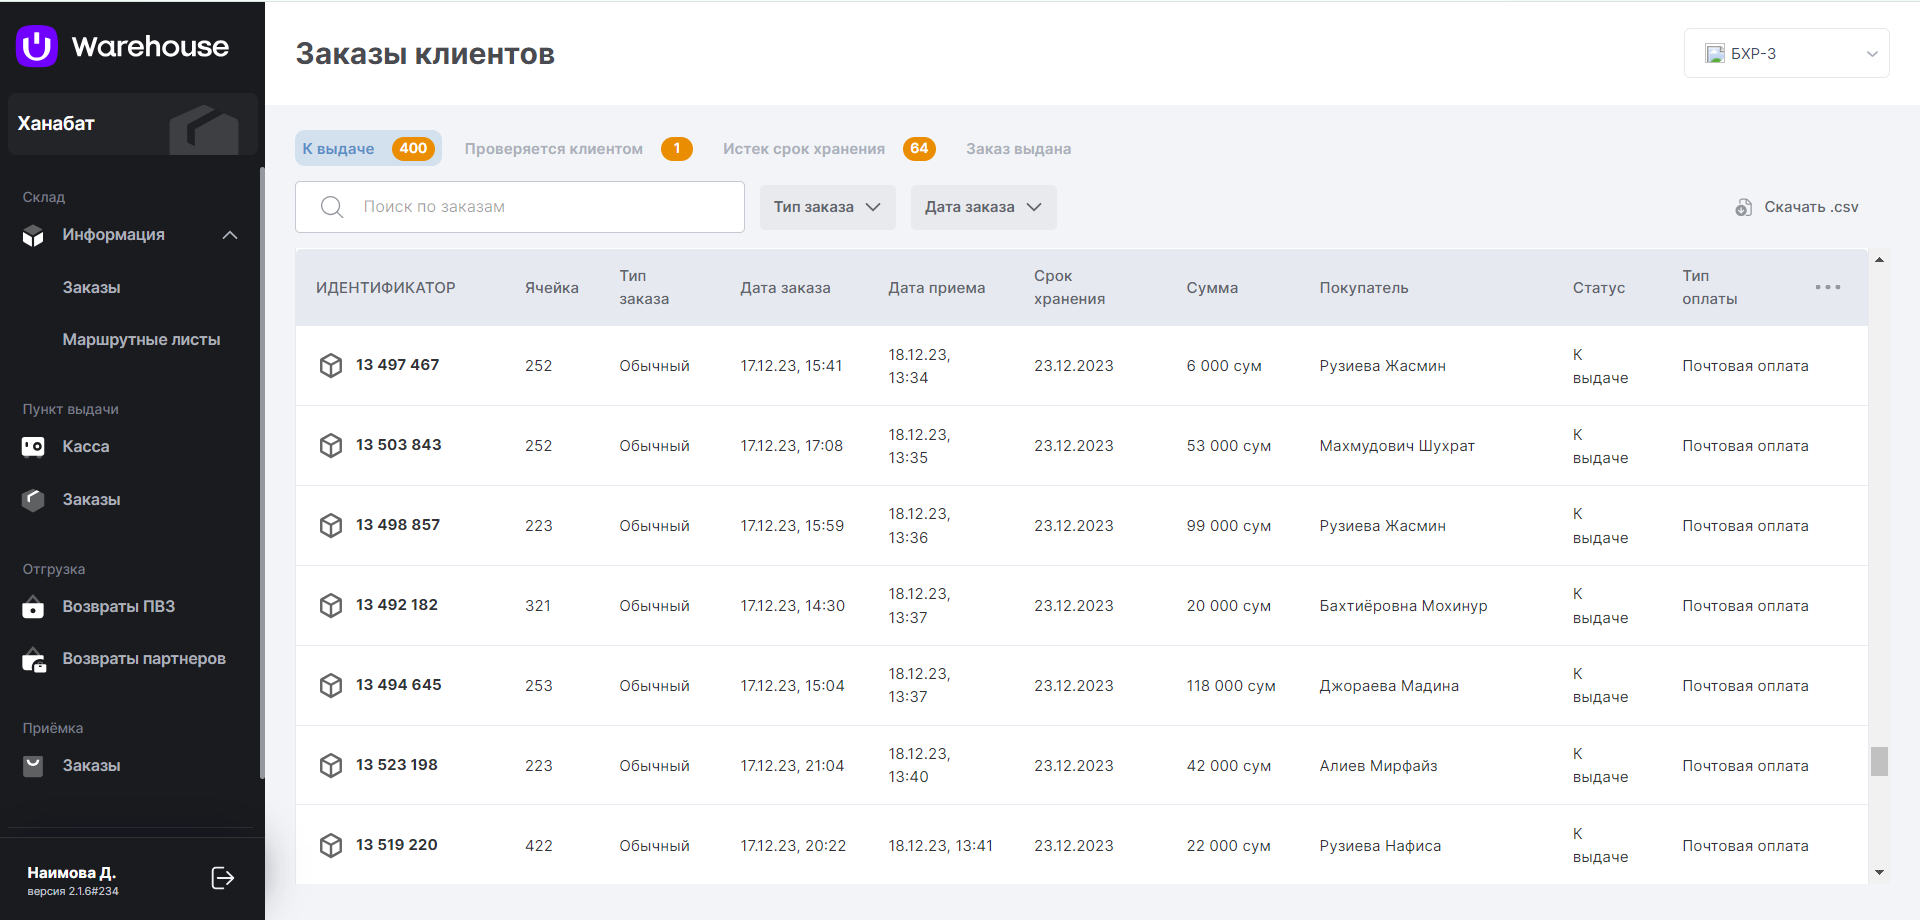Click the Скачать .csv download icon

coord(1743,207)
